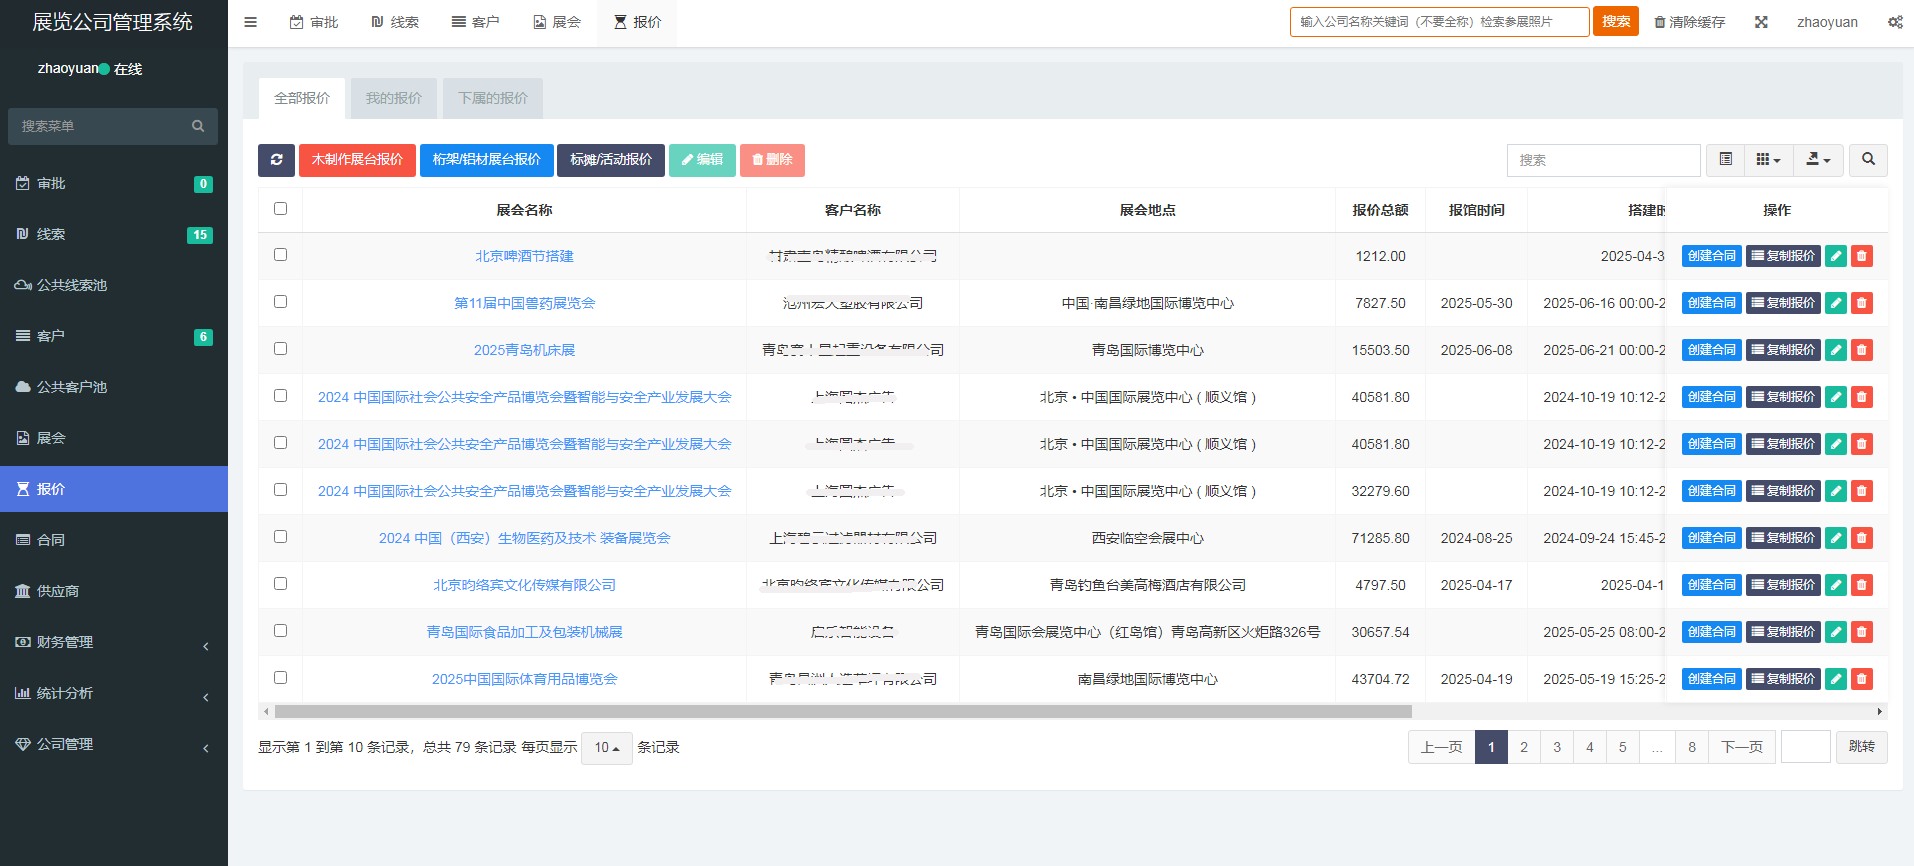Image resolution: width=1914 pixels, height=866 pixels.
Task: Select the checkbox for 2025中国国际体育用品博览会 row
Action: coord(280,678)
